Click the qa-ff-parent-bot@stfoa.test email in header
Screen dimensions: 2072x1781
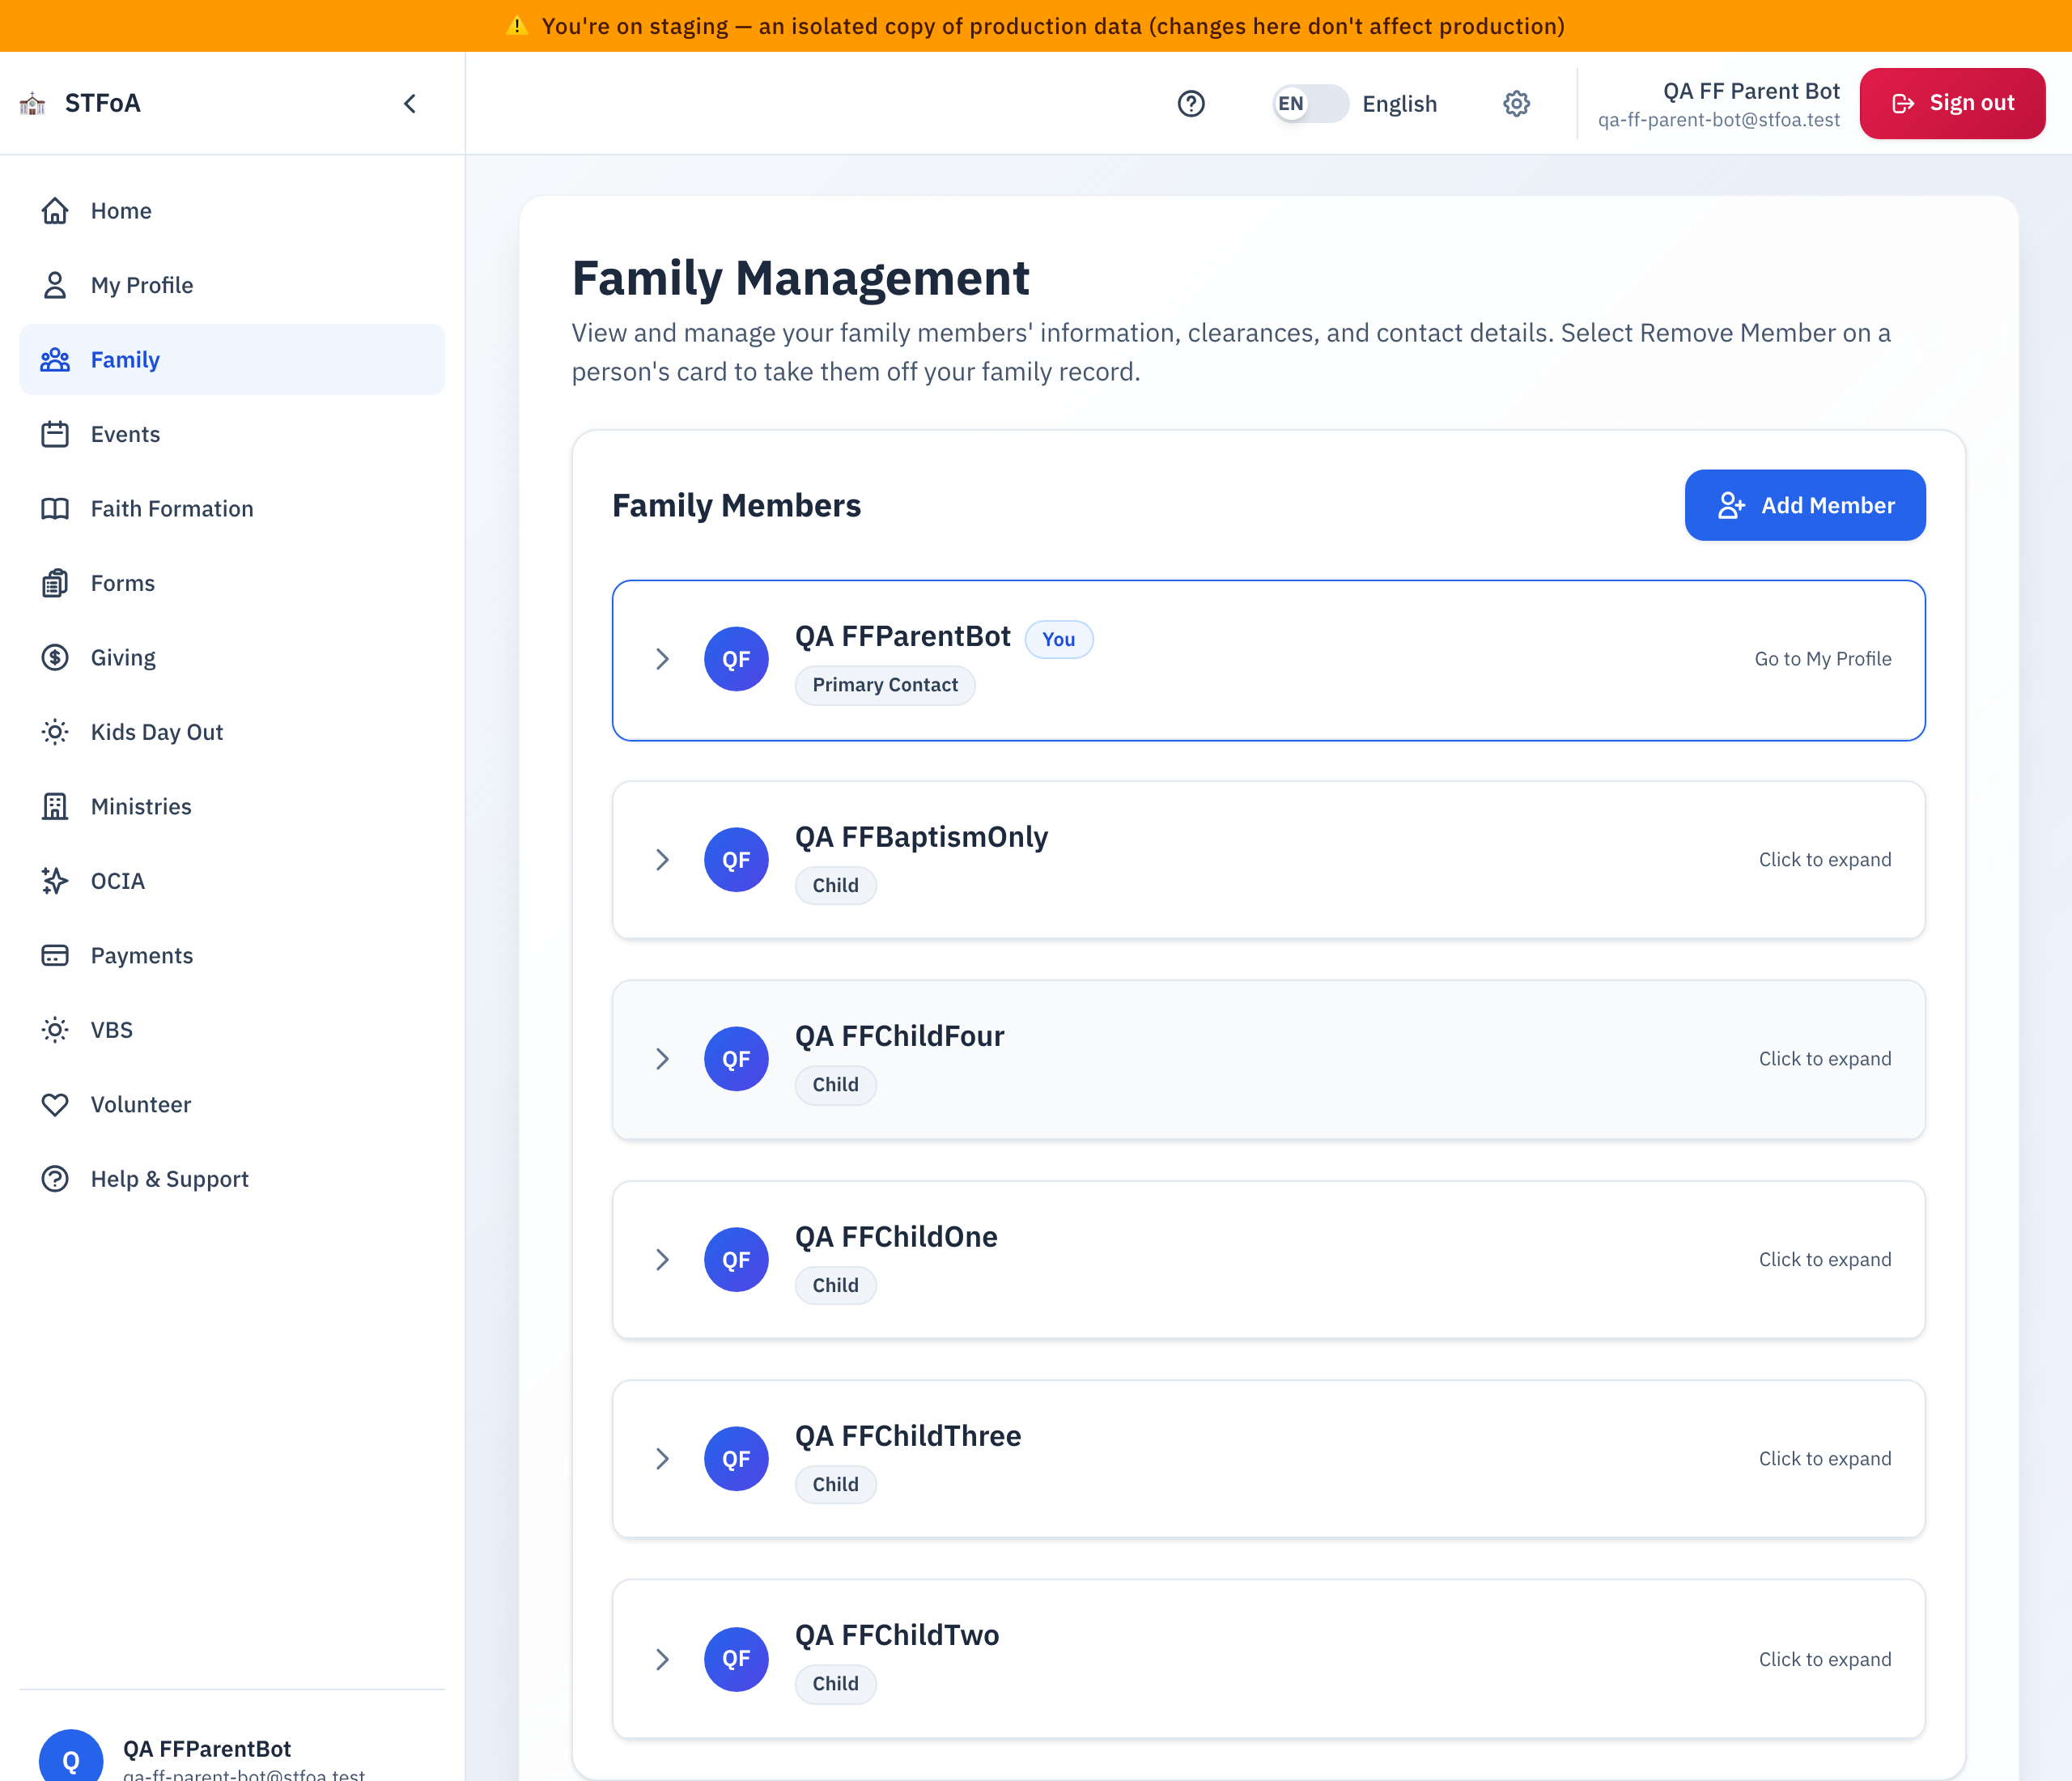(1718, 120)
